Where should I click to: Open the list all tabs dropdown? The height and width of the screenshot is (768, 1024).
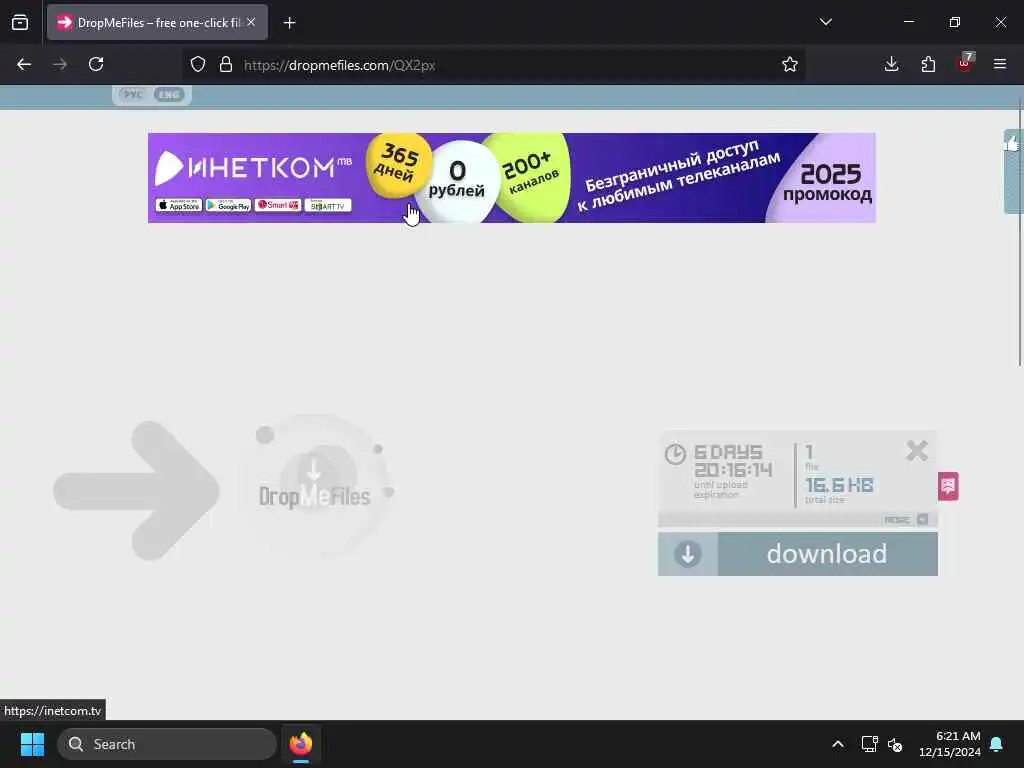pos(825,22)
